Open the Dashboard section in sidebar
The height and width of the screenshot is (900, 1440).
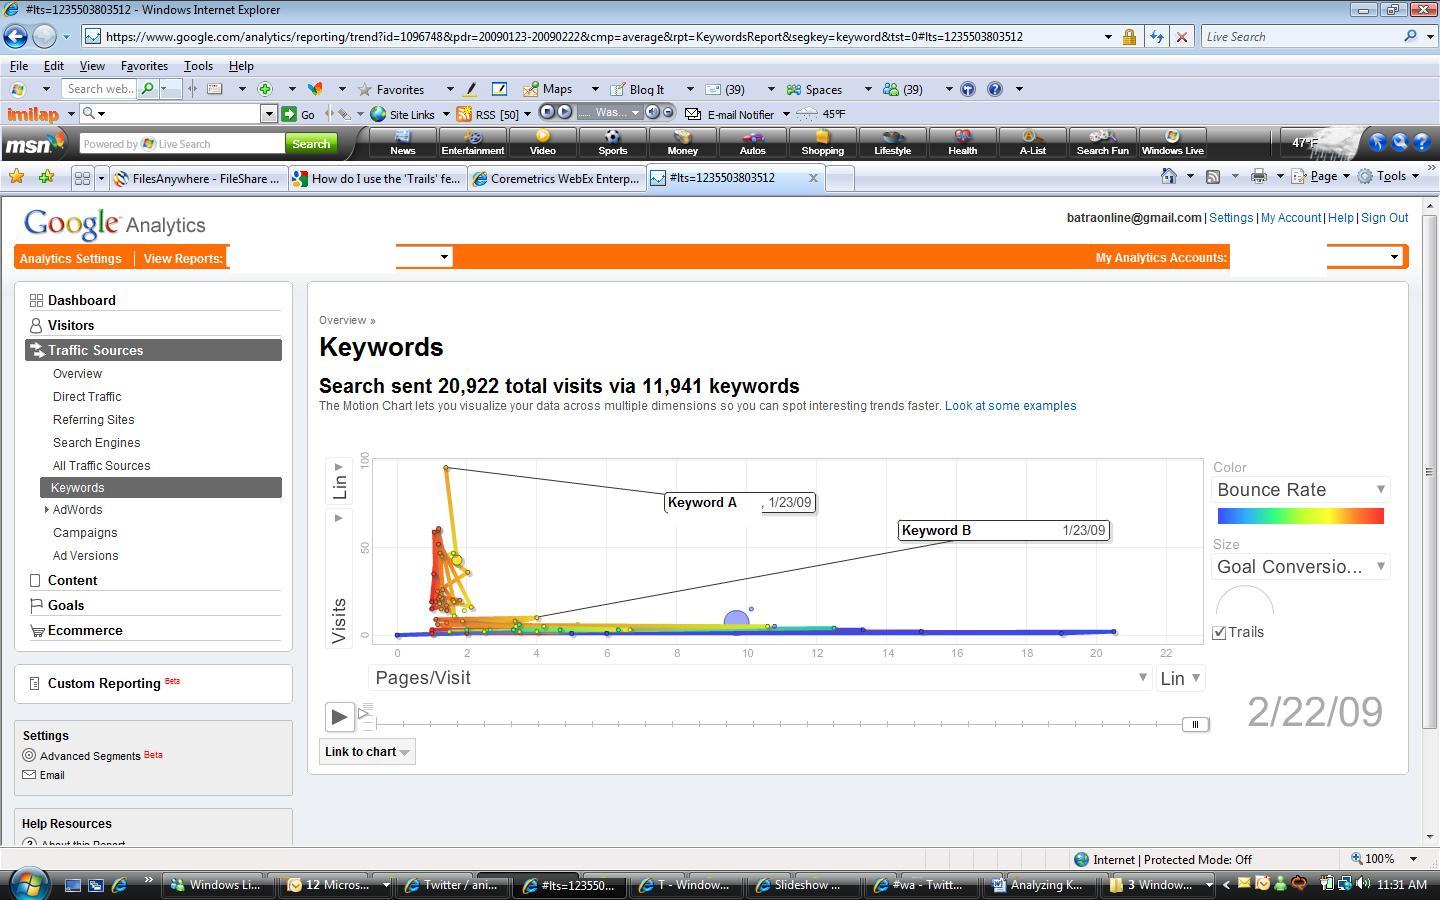[x=82, y=300]
